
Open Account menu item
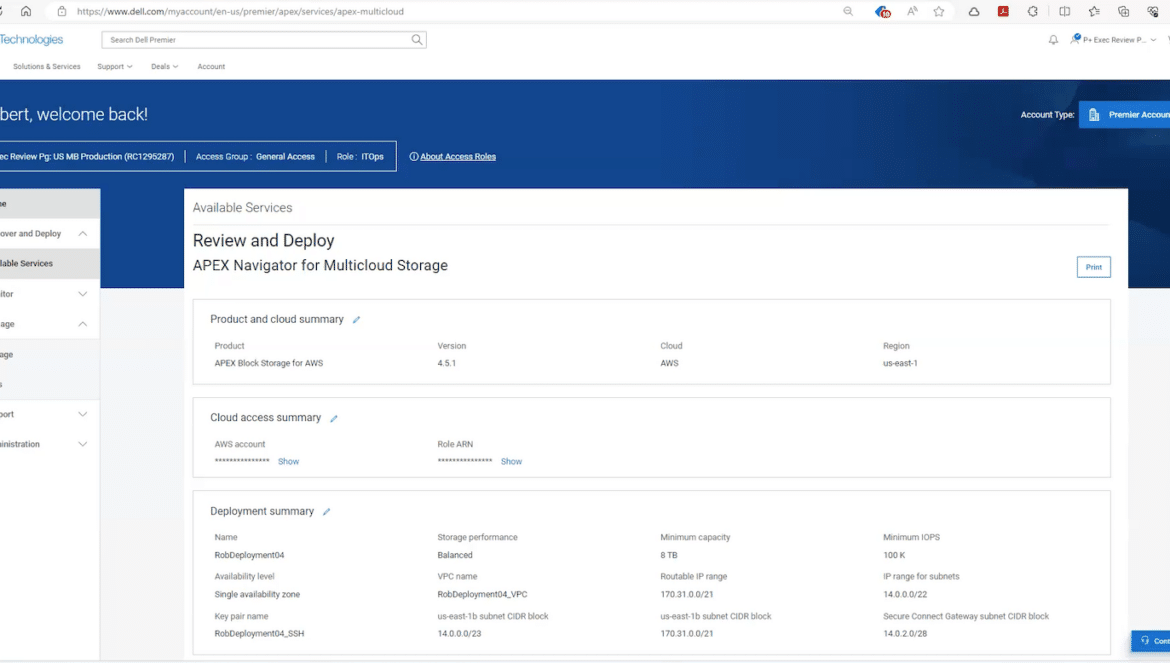pos(211,66)
